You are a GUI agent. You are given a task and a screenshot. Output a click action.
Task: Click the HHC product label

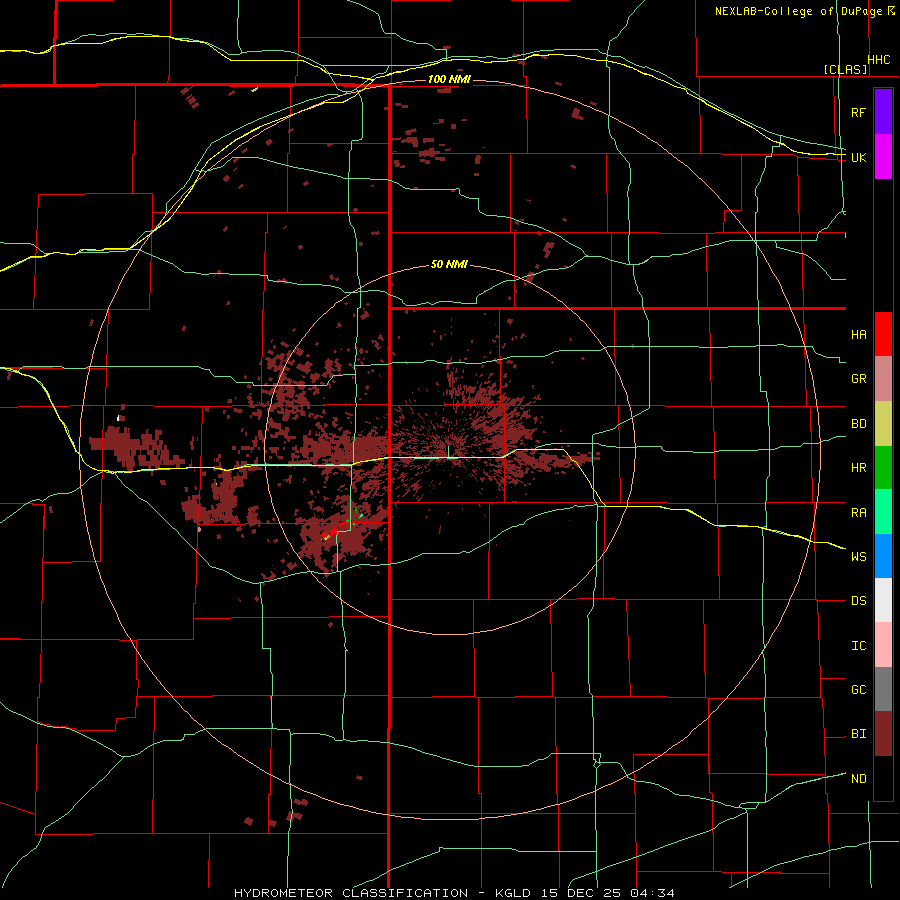878,60
